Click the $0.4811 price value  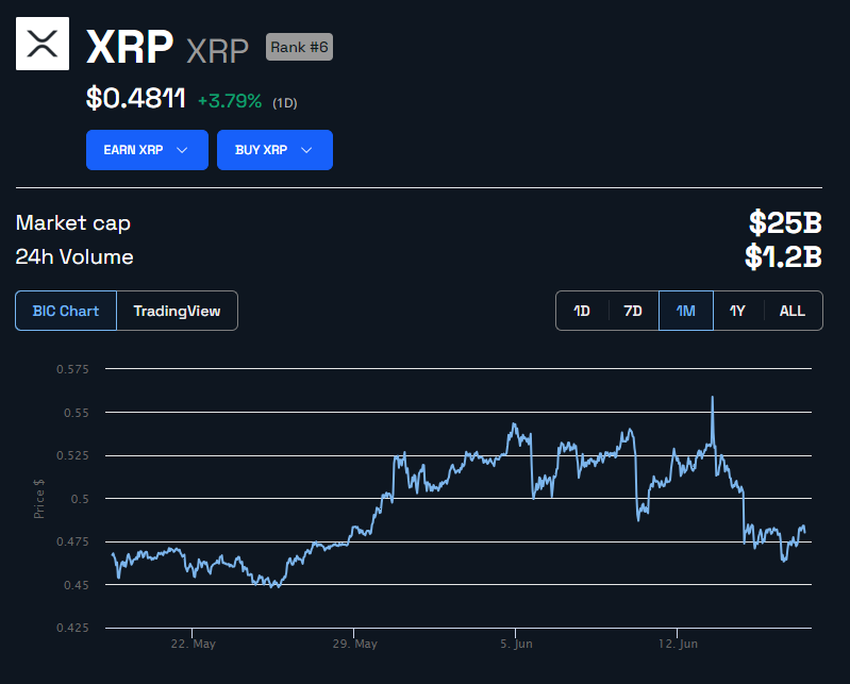click(x=136, y=99)
